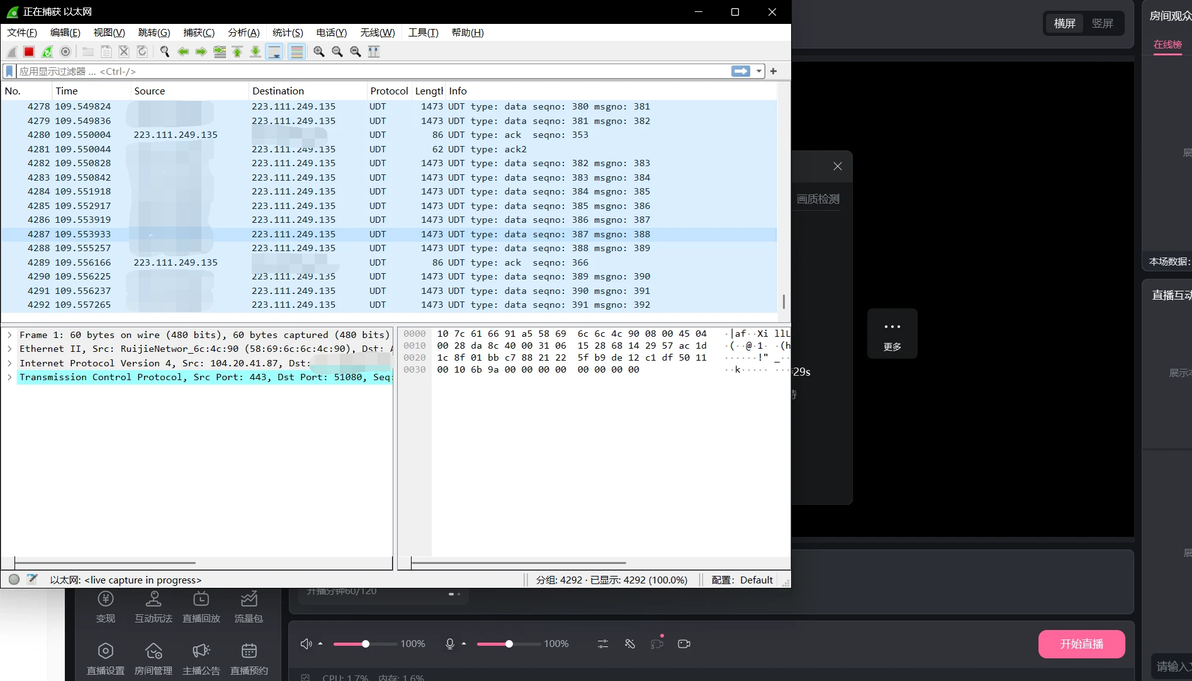Open the 捕获(C) menu
Viewport: 1192px width, 681px height.
[x=198, y=33]
